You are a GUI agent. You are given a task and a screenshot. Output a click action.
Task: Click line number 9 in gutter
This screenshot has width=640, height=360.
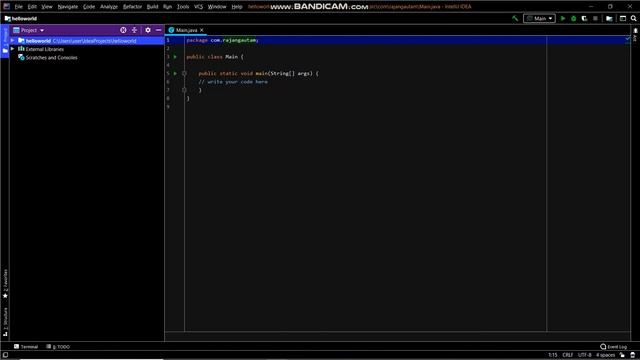168,107
